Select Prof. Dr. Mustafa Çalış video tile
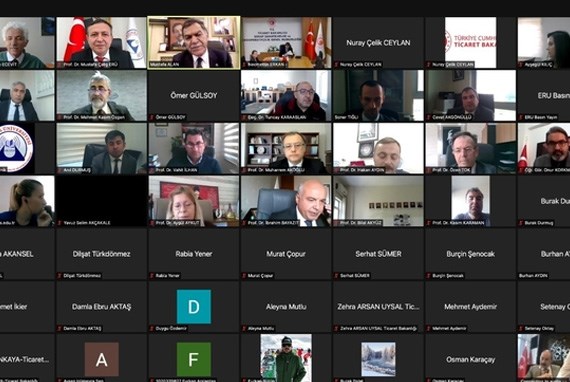The width and height of the screenshot is (570, 382). click(x=101, y=43)
